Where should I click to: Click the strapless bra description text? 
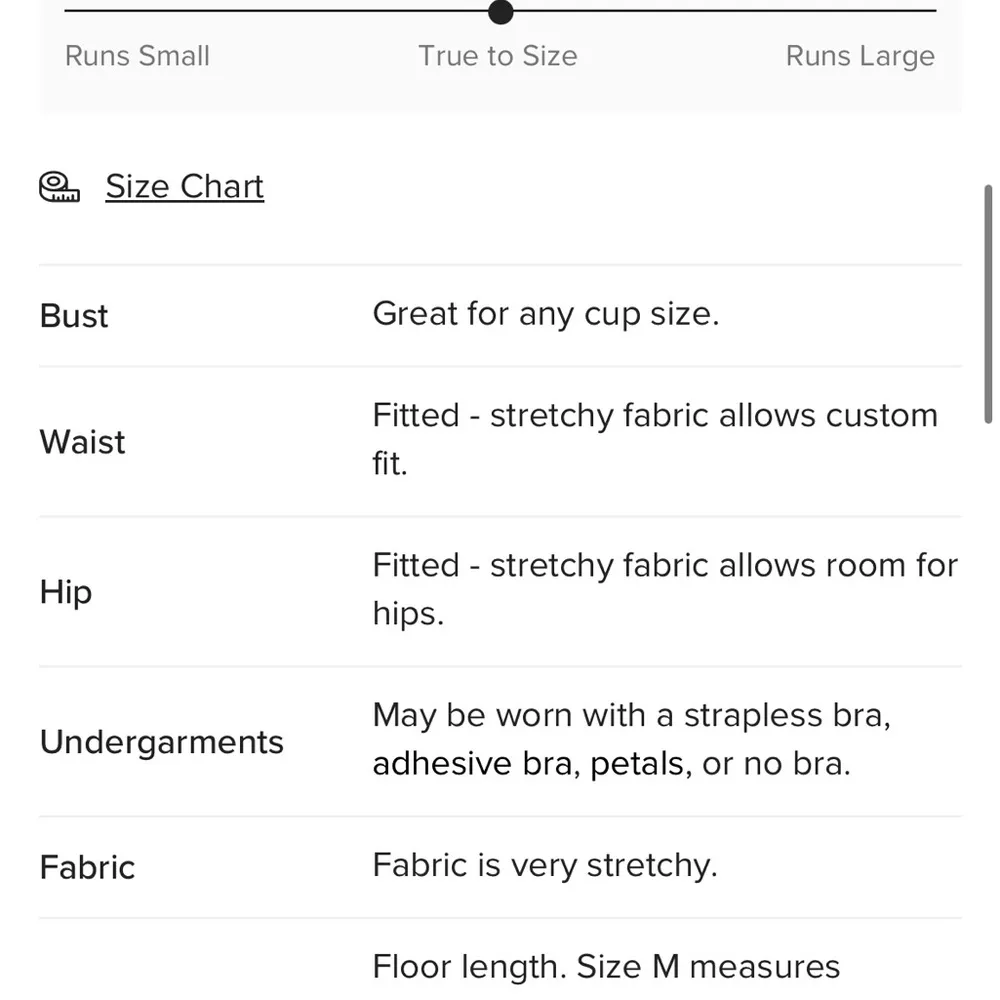(x=630, y=740)
